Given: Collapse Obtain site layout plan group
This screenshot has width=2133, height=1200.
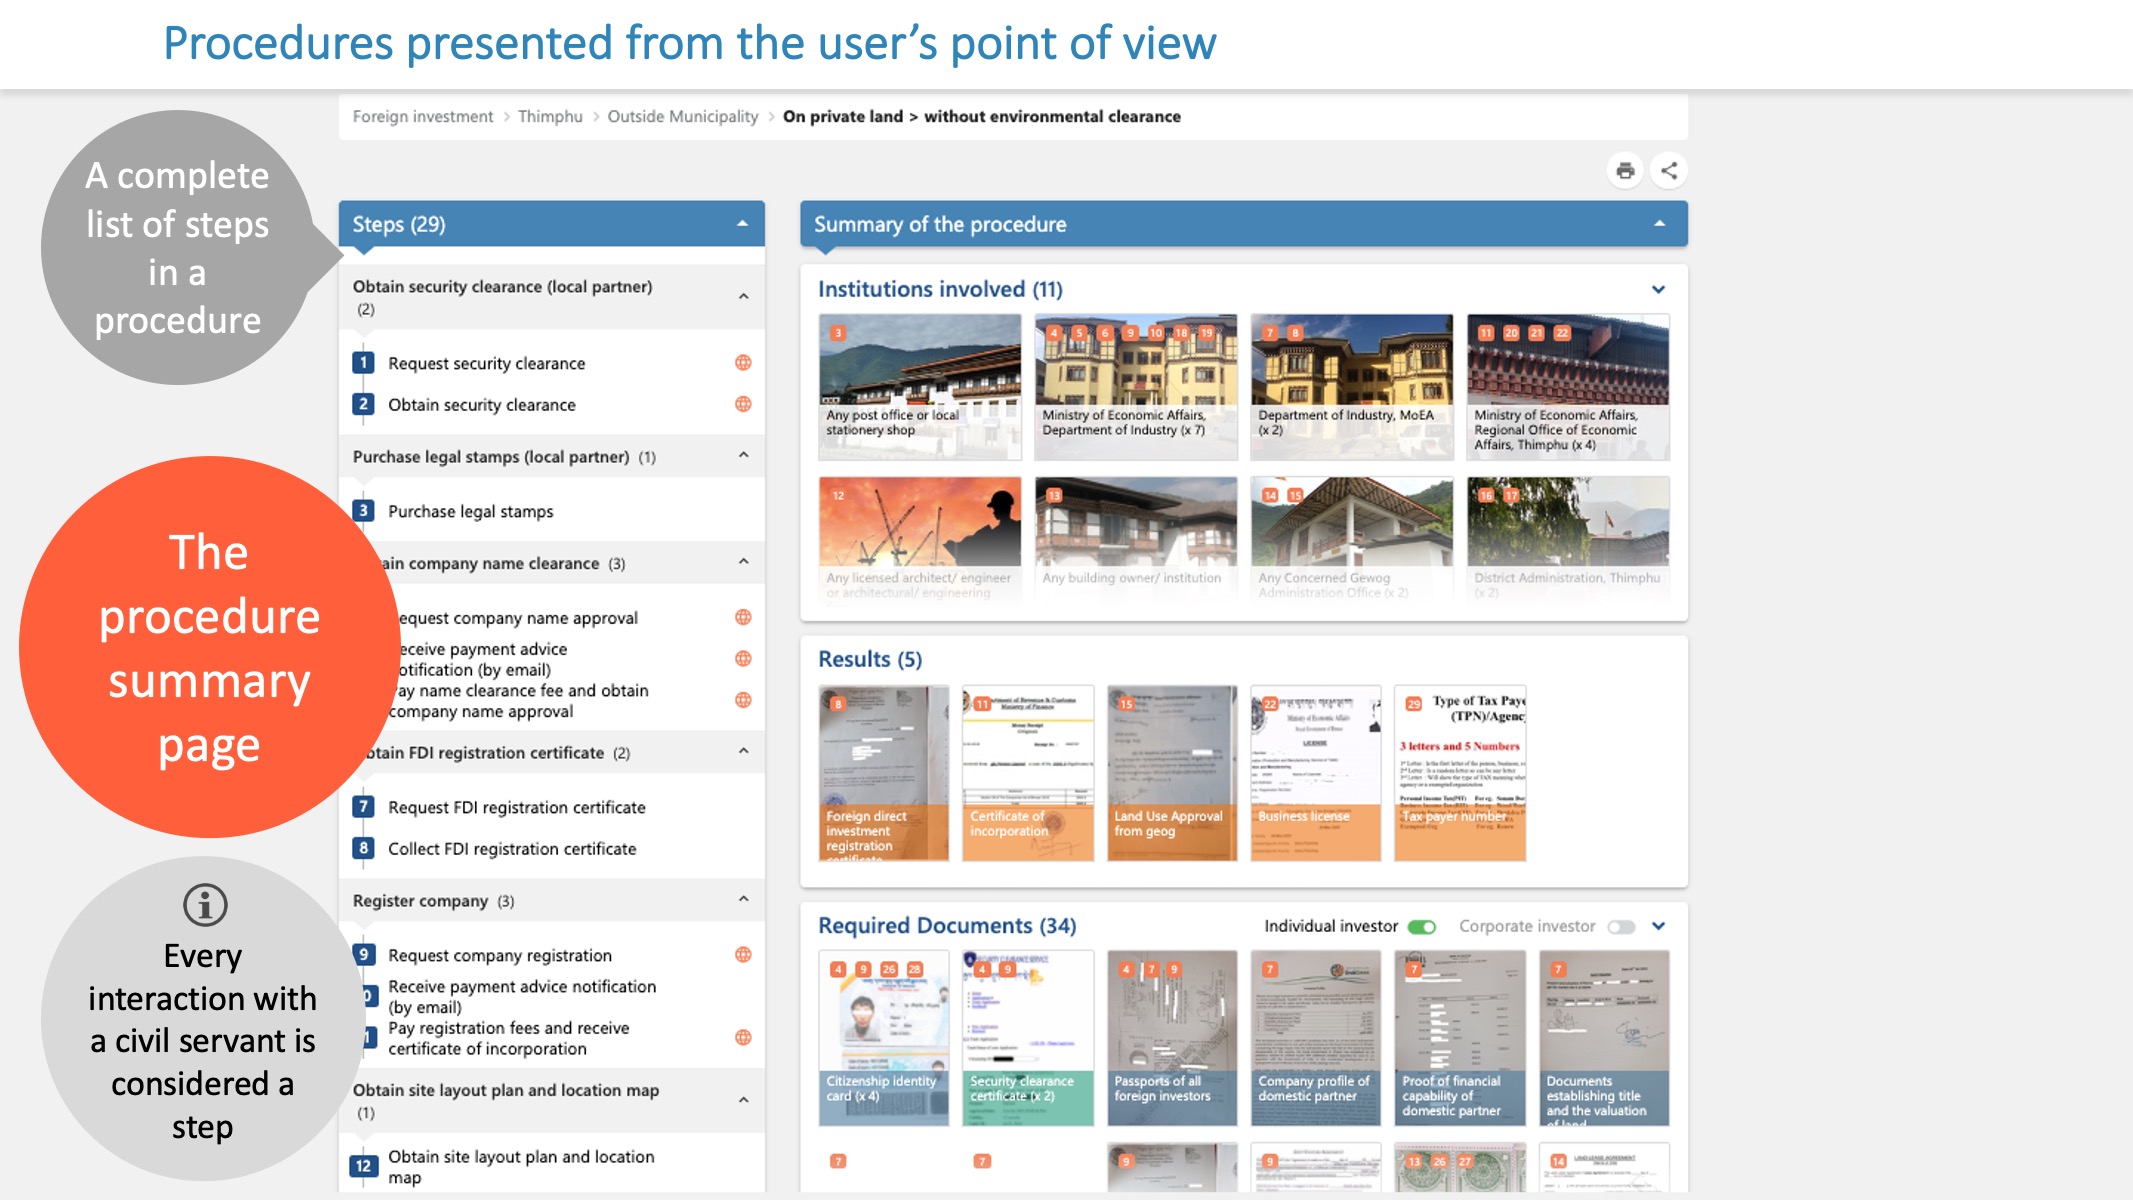Looking at the screenshot, I should pyautogui.click(x=743, y=1100).
